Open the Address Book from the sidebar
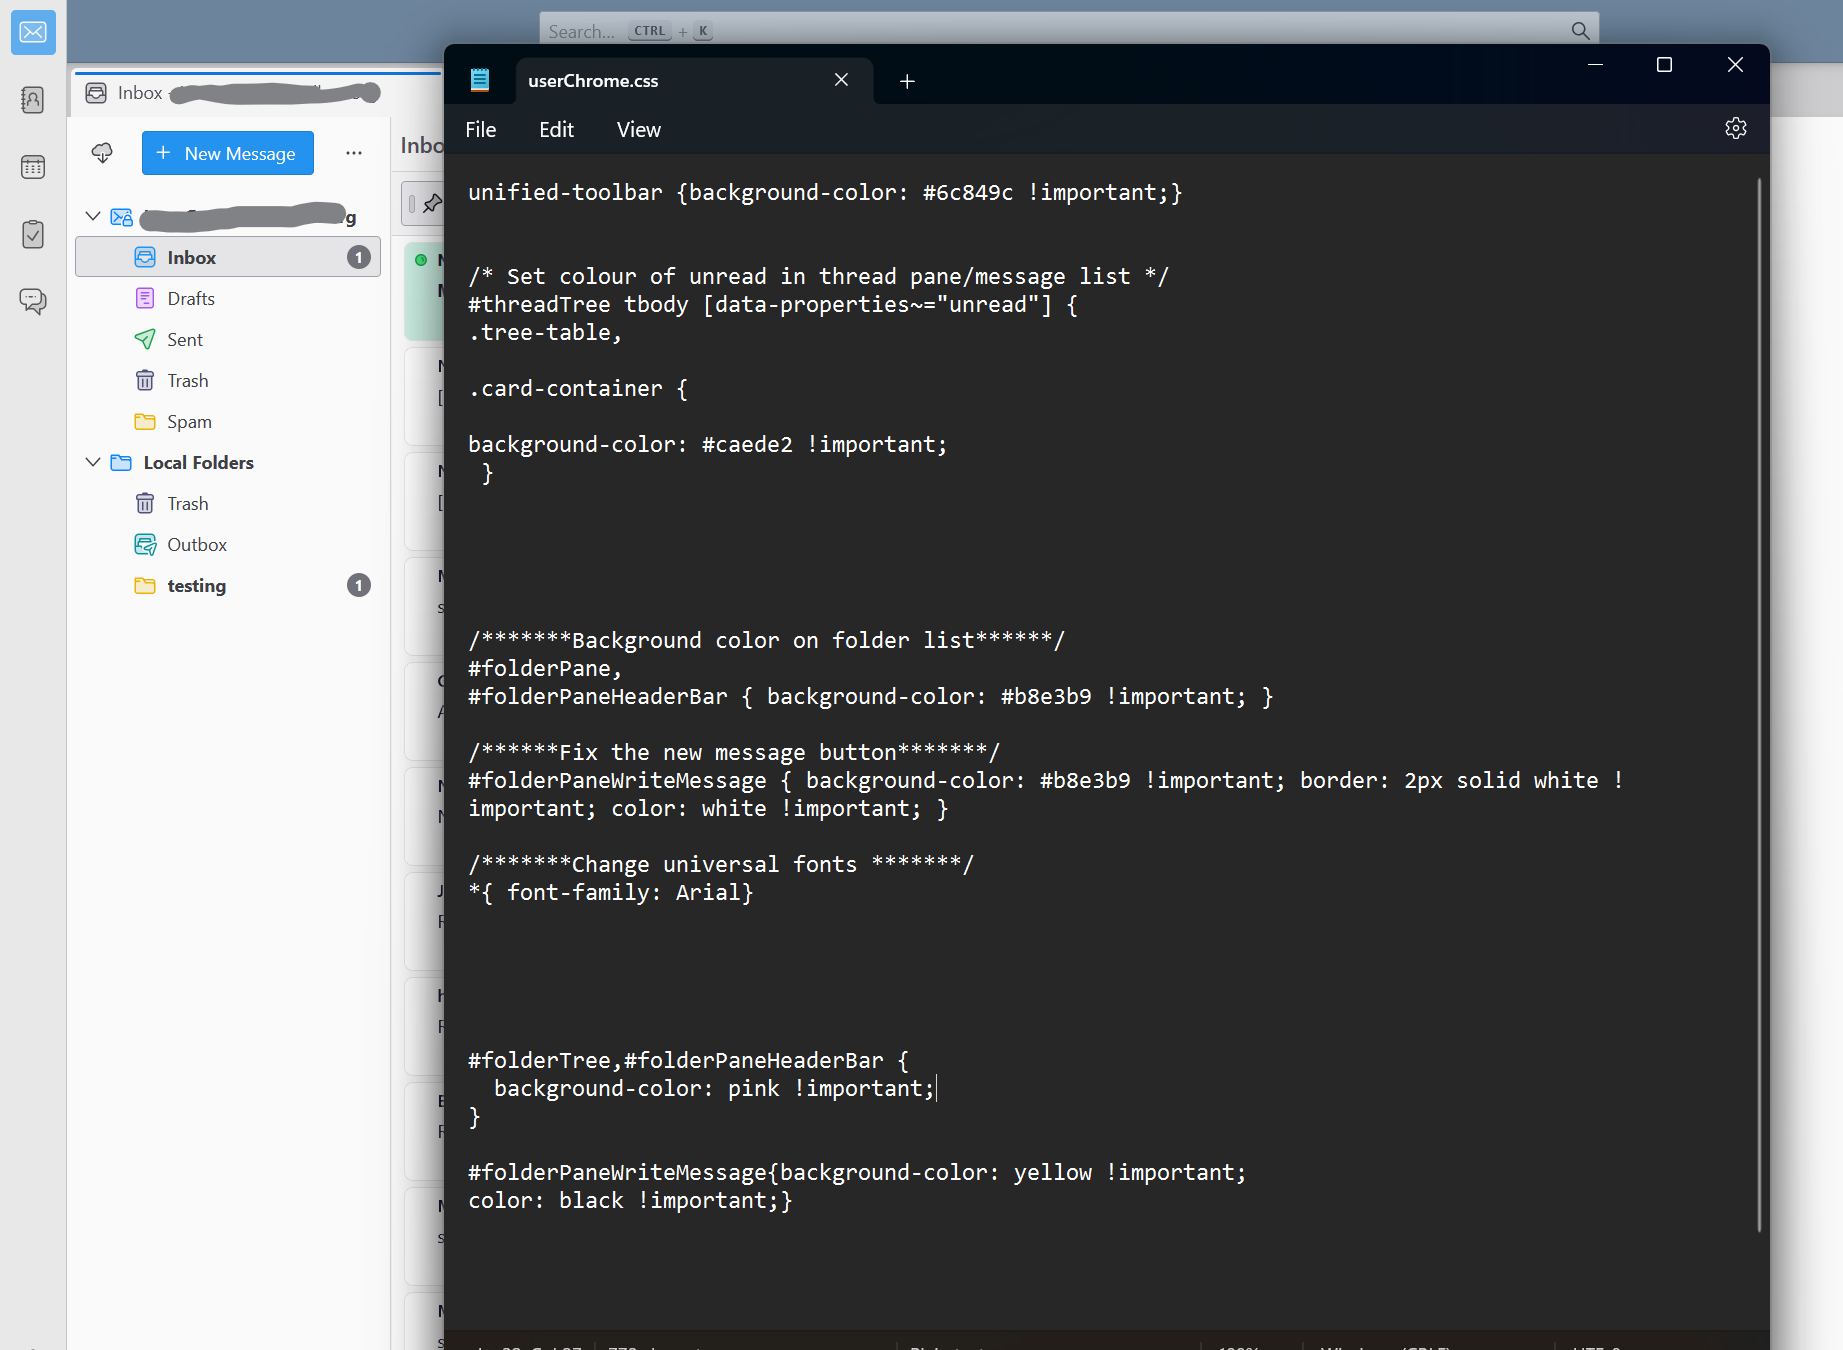1843x1350 pixels. coord(33,100)
